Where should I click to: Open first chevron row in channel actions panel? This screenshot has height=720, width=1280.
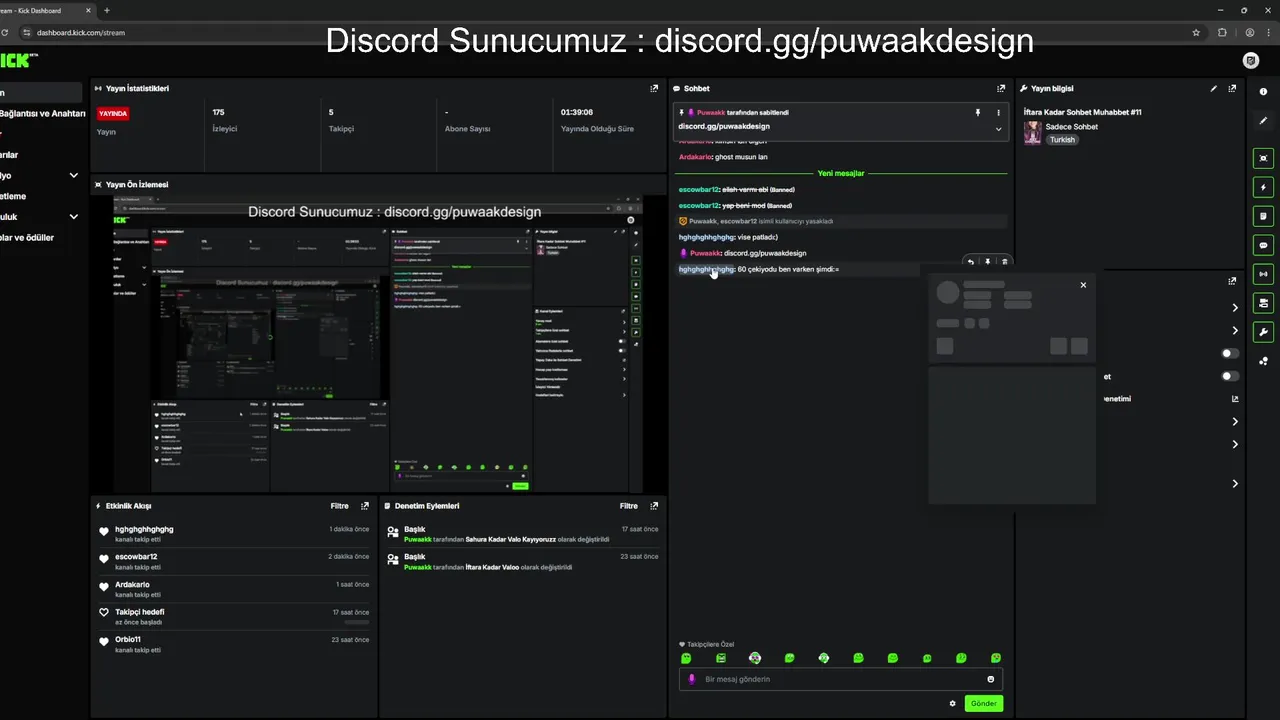(1235, 308)
